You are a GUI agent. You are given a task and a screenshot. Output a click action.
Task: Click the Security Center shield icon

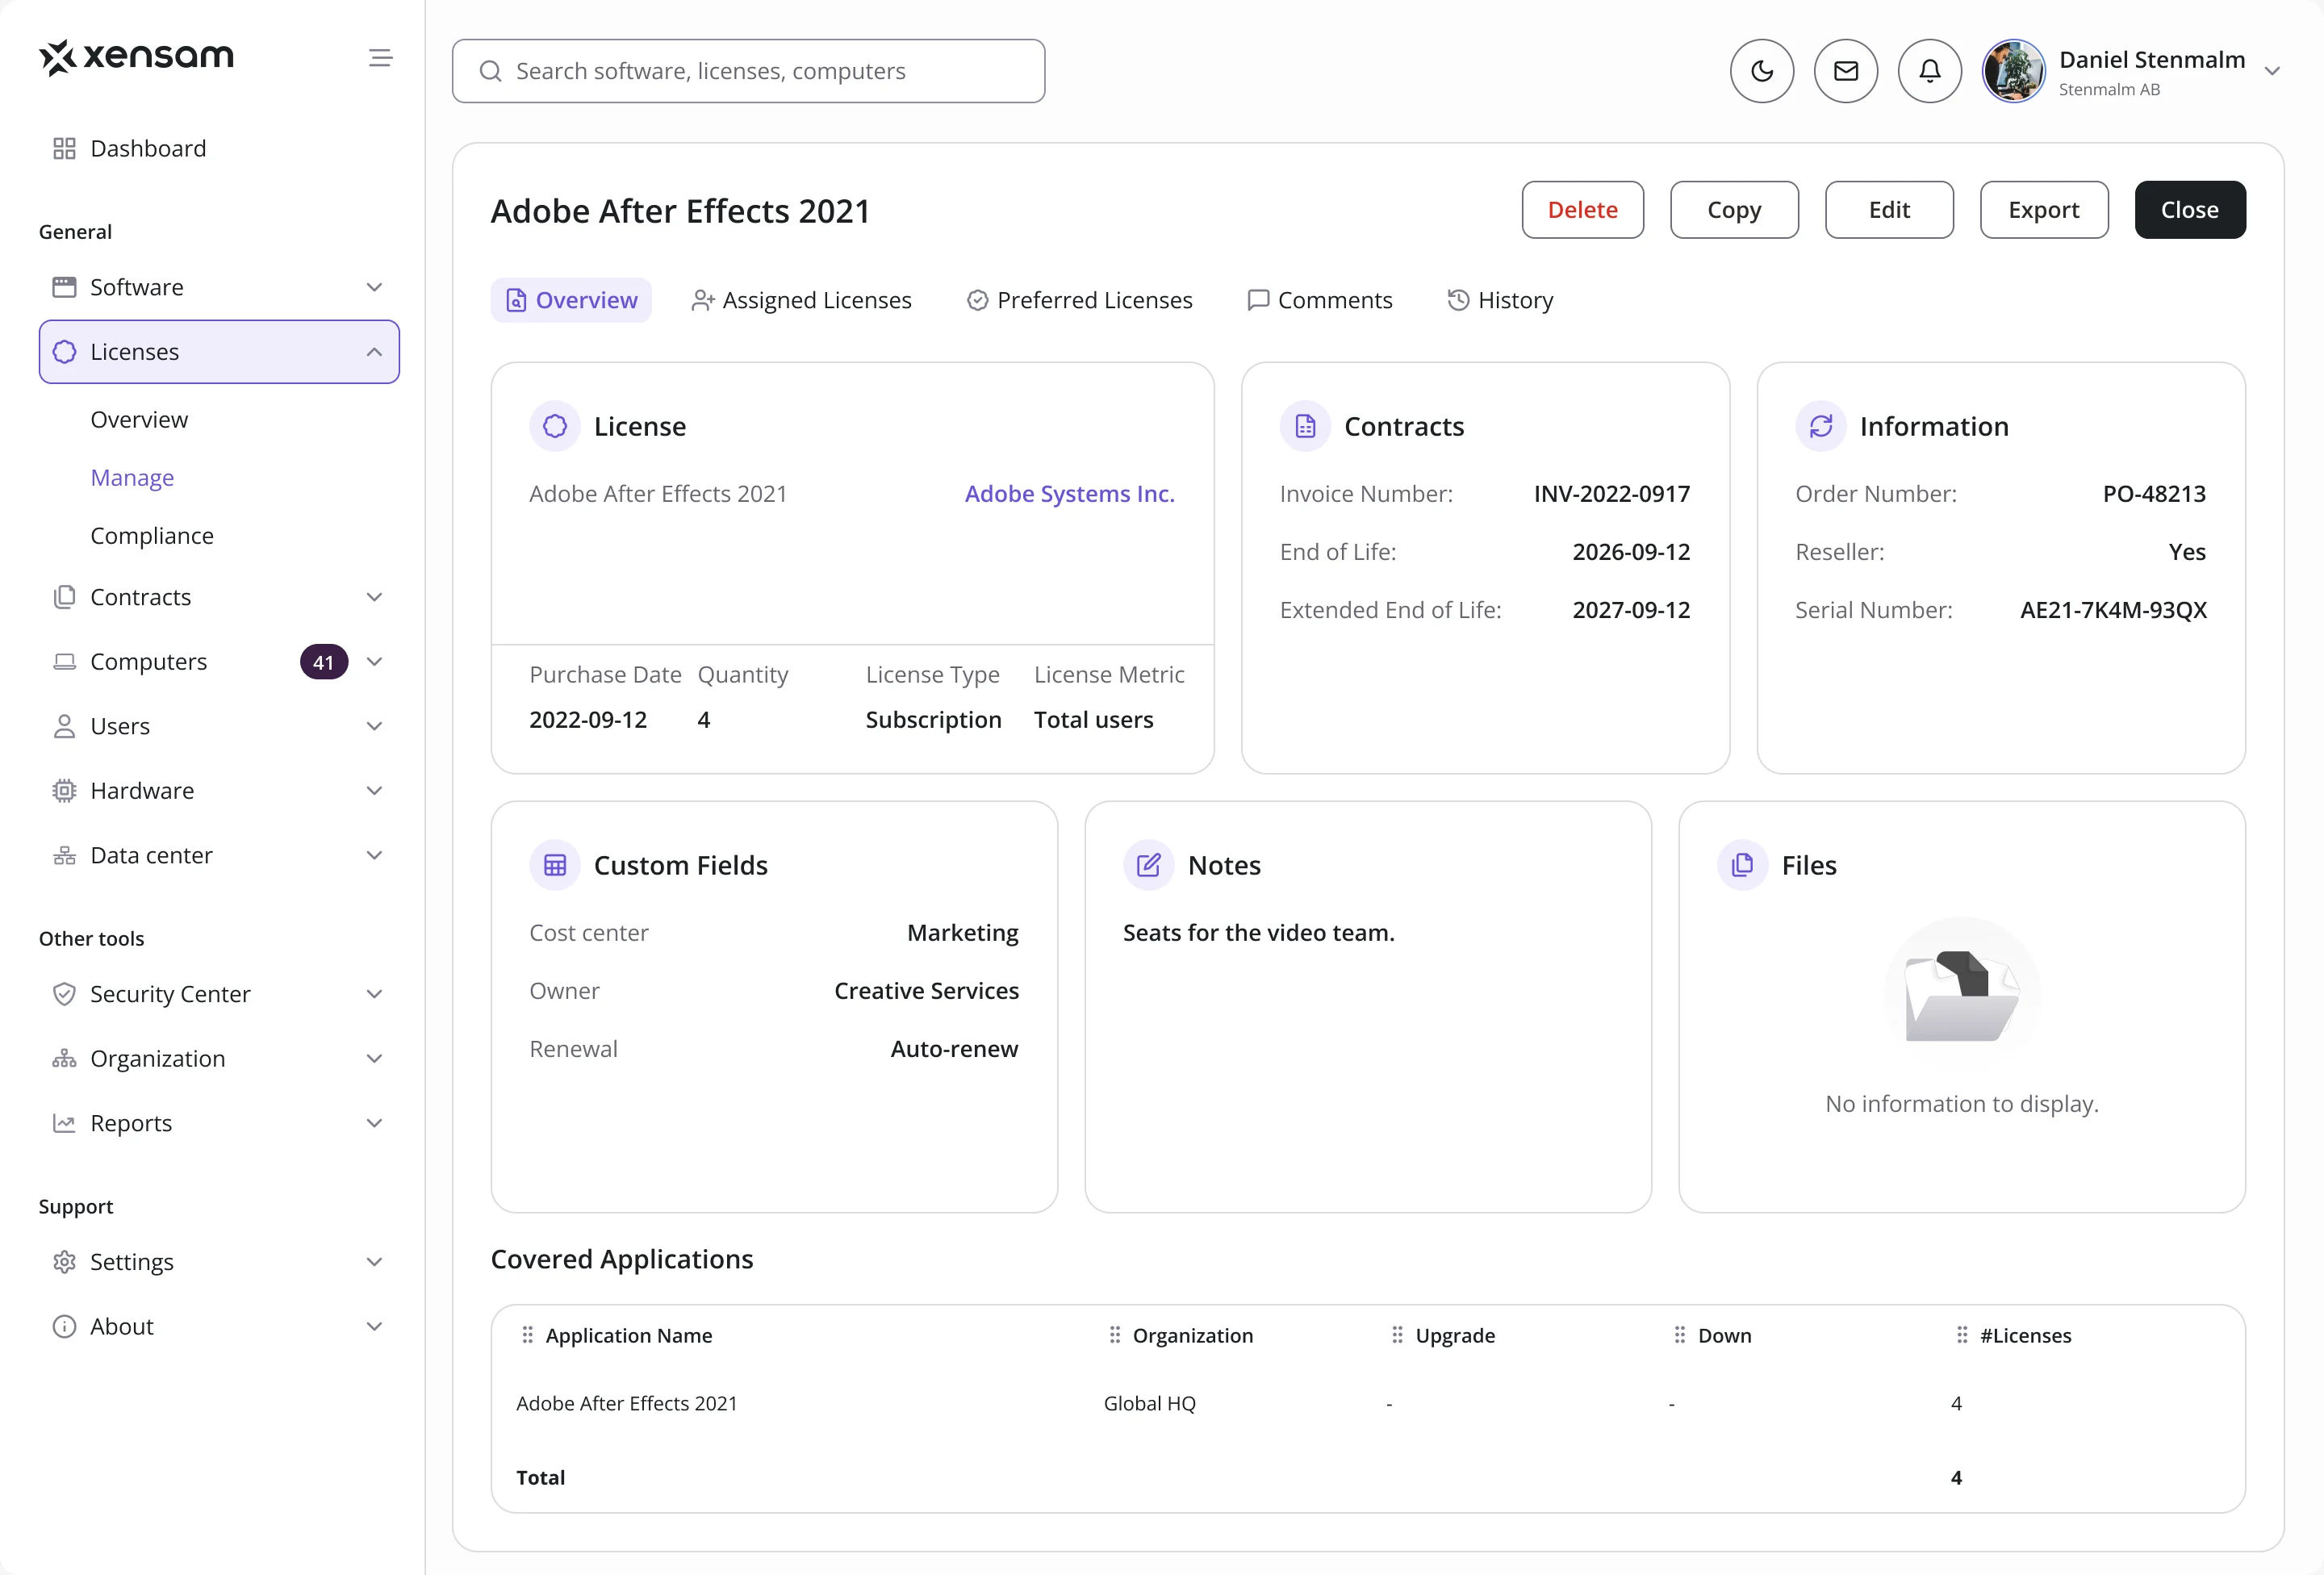click(64, 994)
